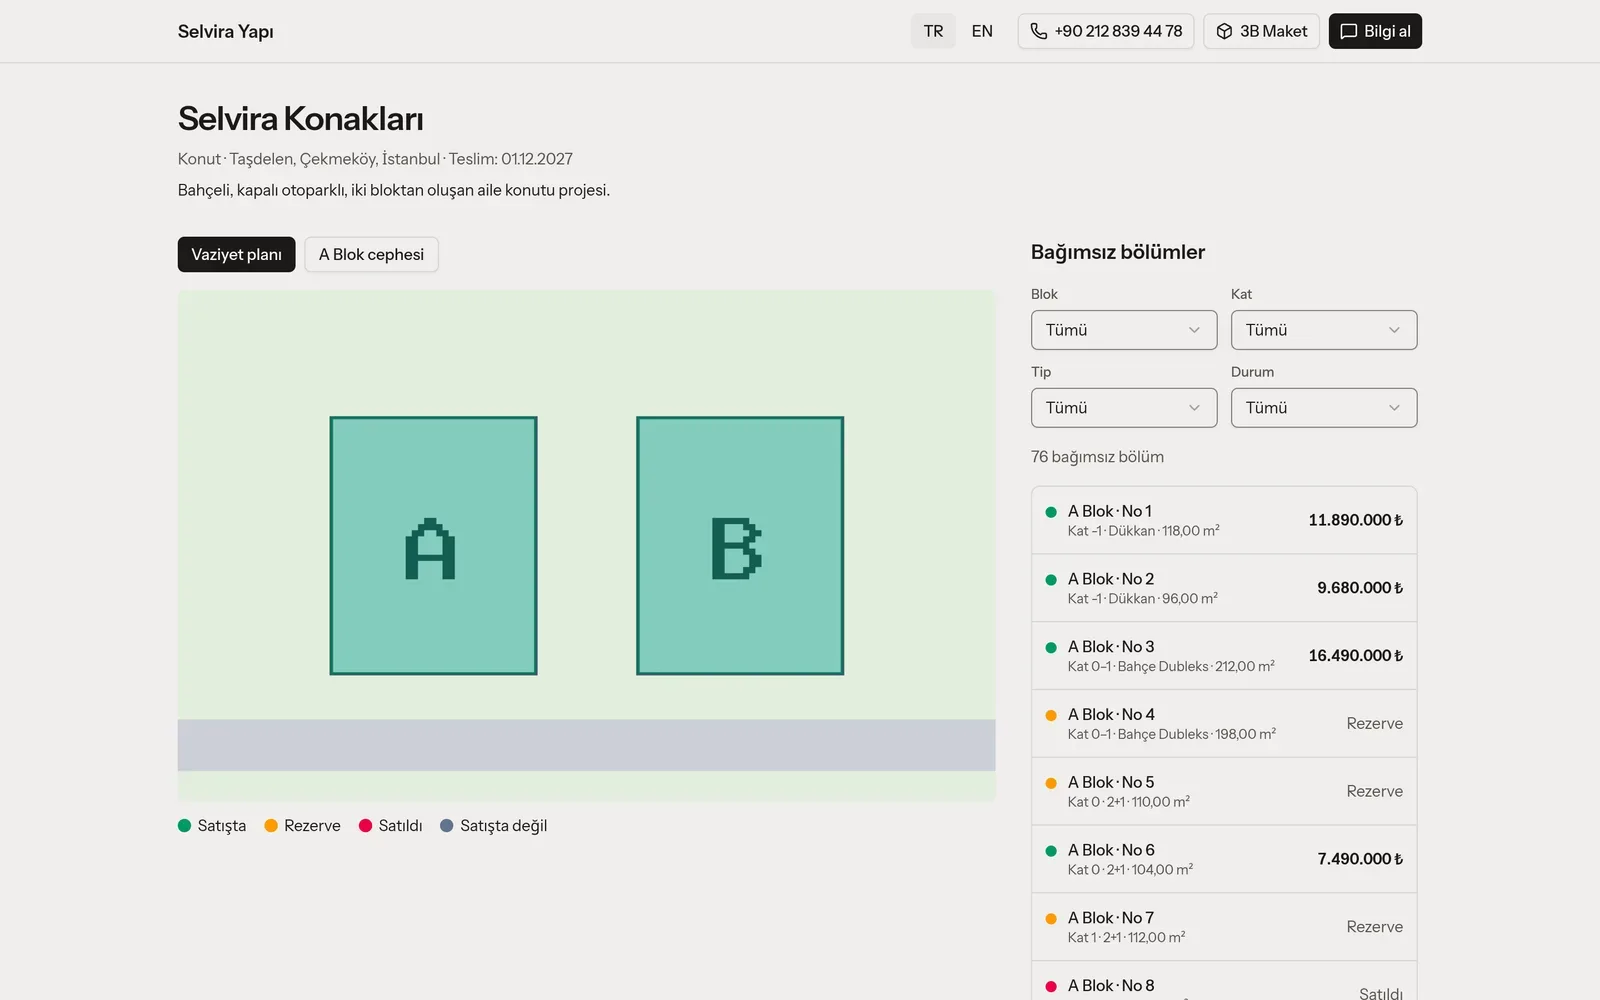Open the A Blok · No 1 listing

(x=1224, y=520)
